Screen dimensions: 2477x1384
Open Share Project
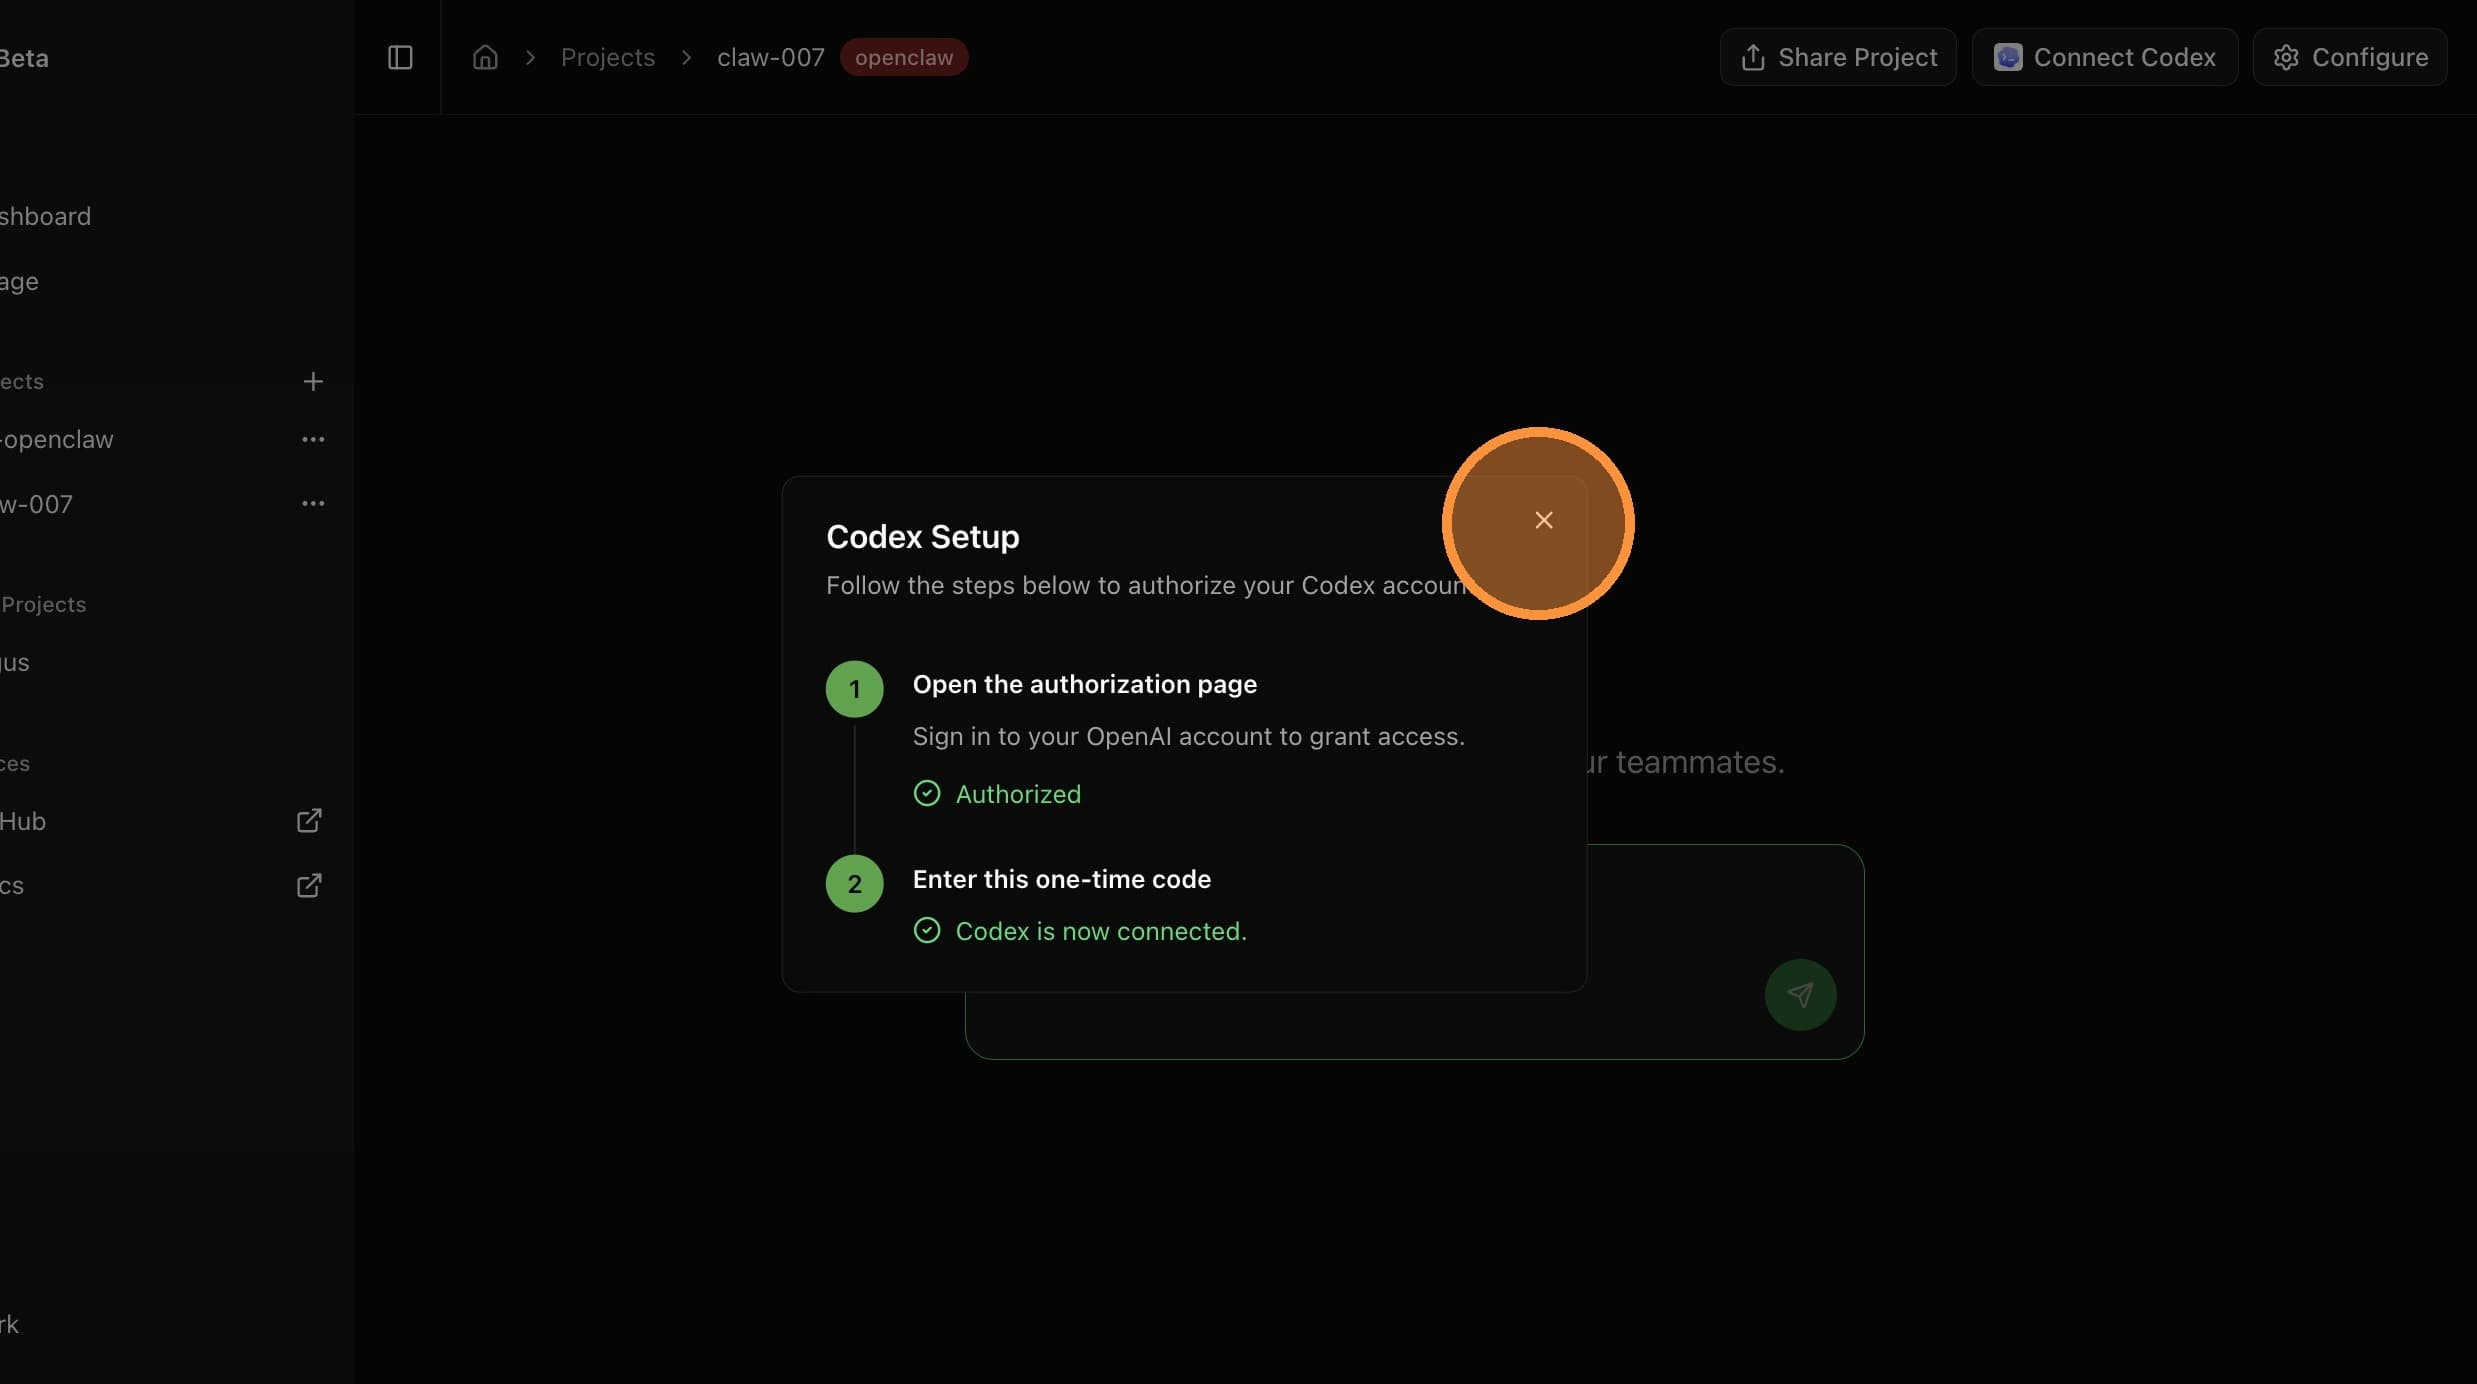1838,57
